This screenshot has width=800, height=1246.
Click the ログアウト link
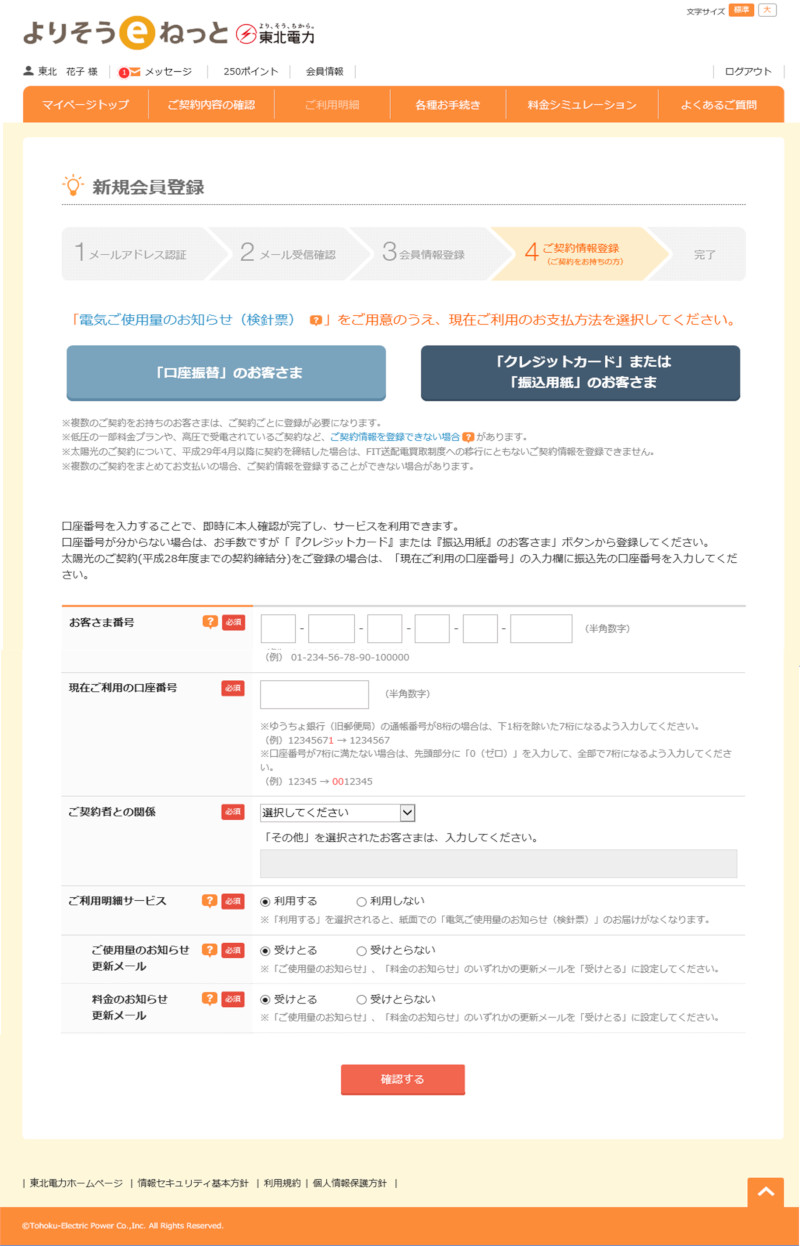click(x=748, y=72)
